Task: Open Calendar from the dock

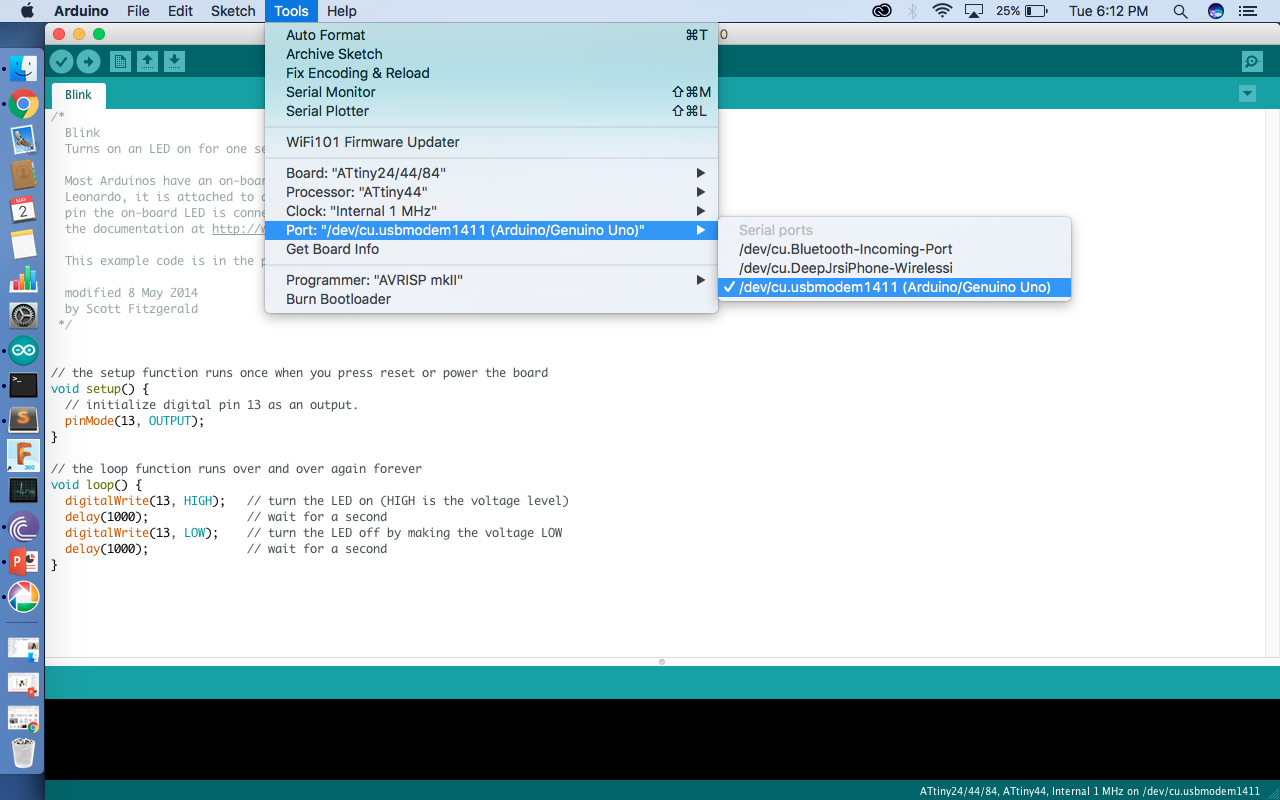Action: pyautogui.click(x=23, y=210)
